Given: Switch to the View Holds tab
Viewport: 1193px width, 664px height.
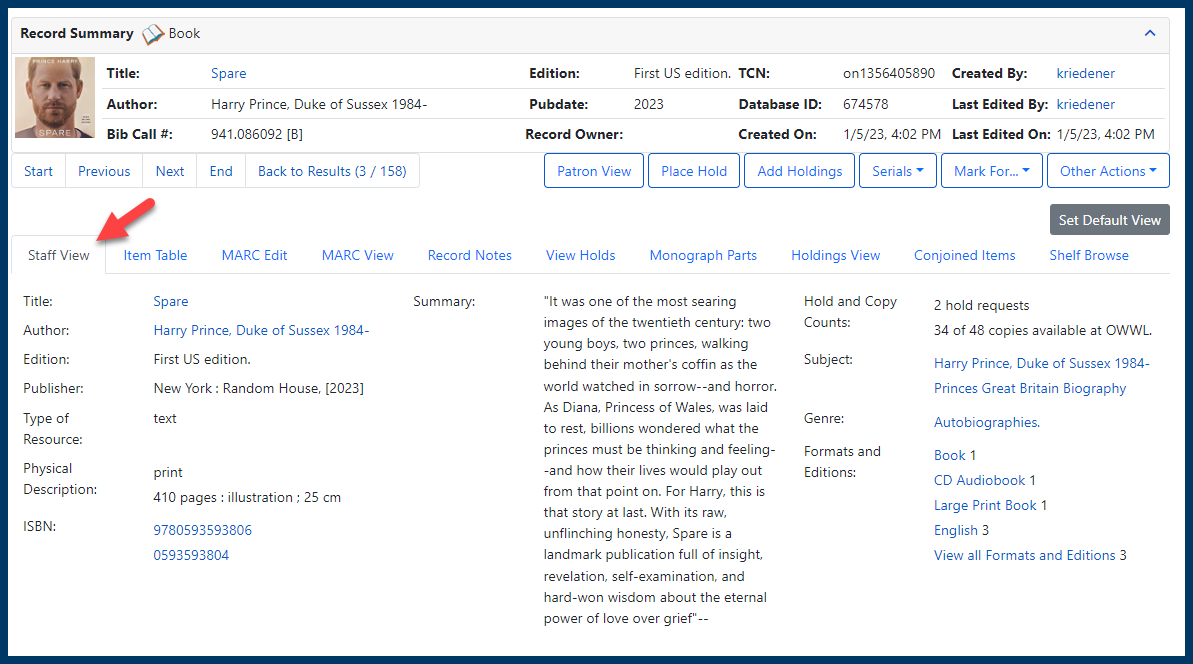Looking at the screenshot, I should 581,256.
